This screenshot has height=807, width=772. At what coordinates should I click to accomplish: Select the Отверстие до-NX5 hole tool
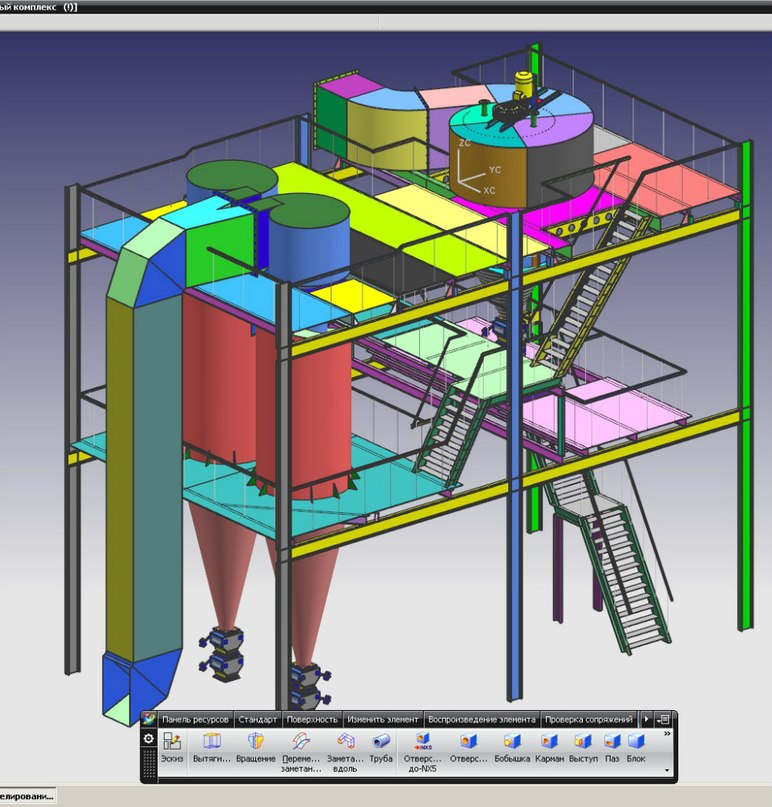click(423, 752)
